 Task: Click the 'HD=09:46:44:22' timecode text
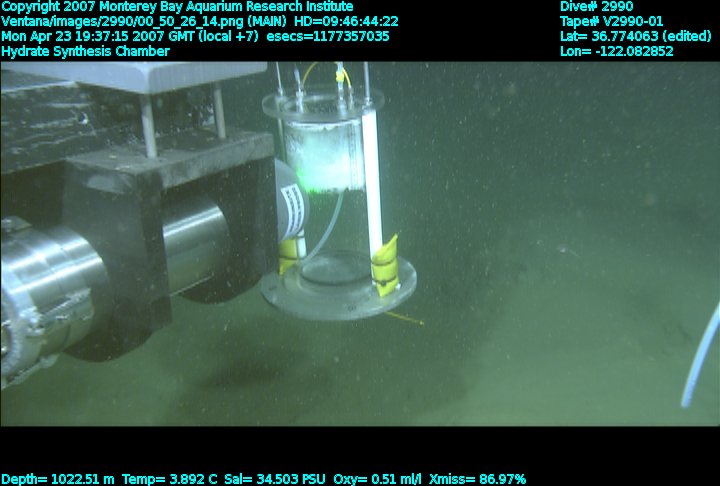[x=346, y=22]
